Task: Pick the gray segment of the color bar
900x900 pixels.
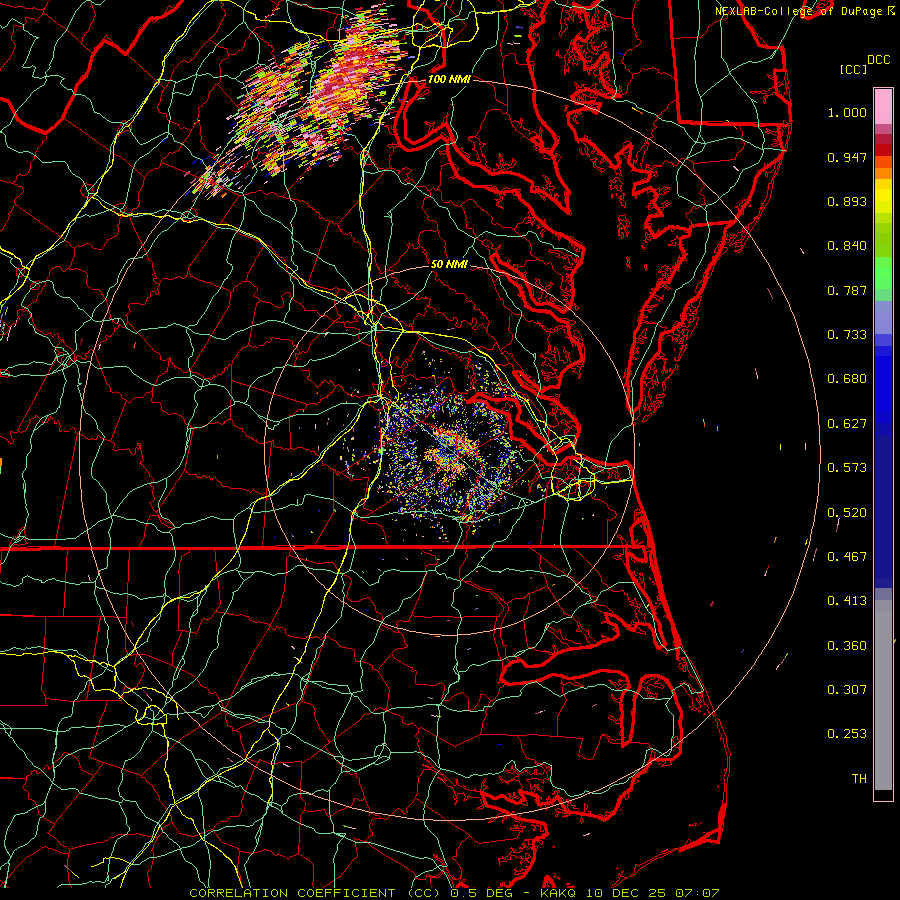Action: click(x=883, y=695)
